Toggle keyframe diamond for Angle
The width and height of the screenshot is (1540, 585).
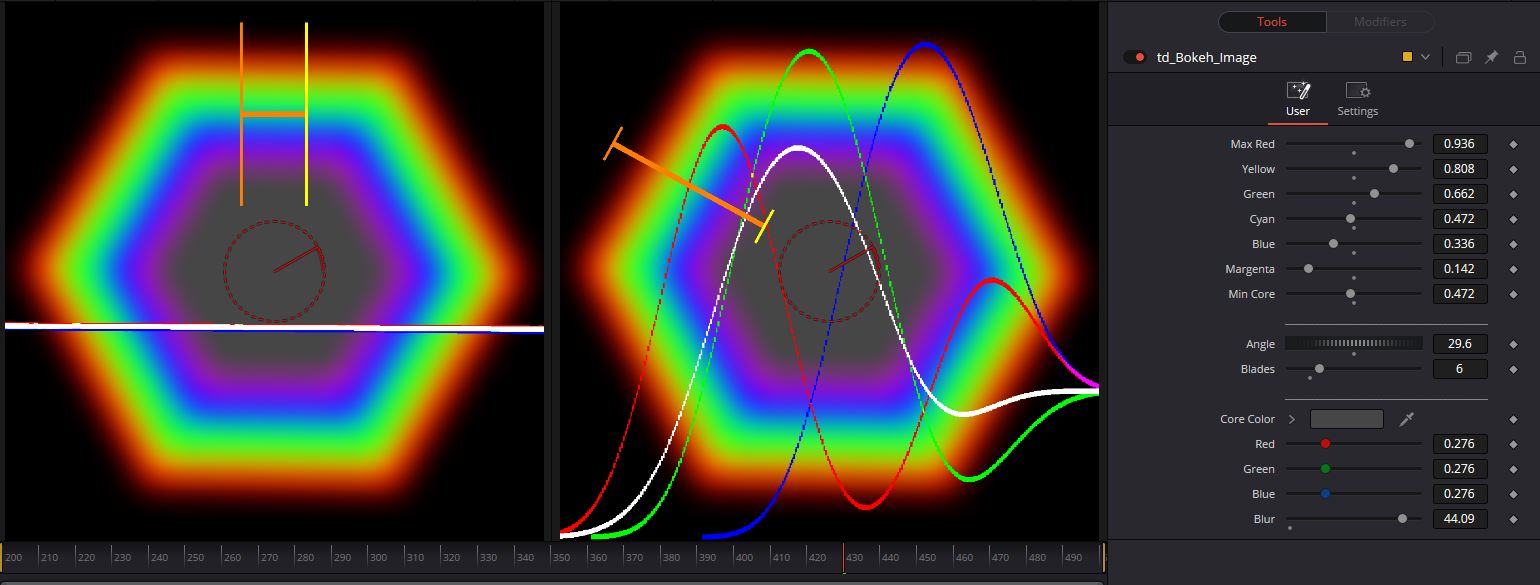1513,344
